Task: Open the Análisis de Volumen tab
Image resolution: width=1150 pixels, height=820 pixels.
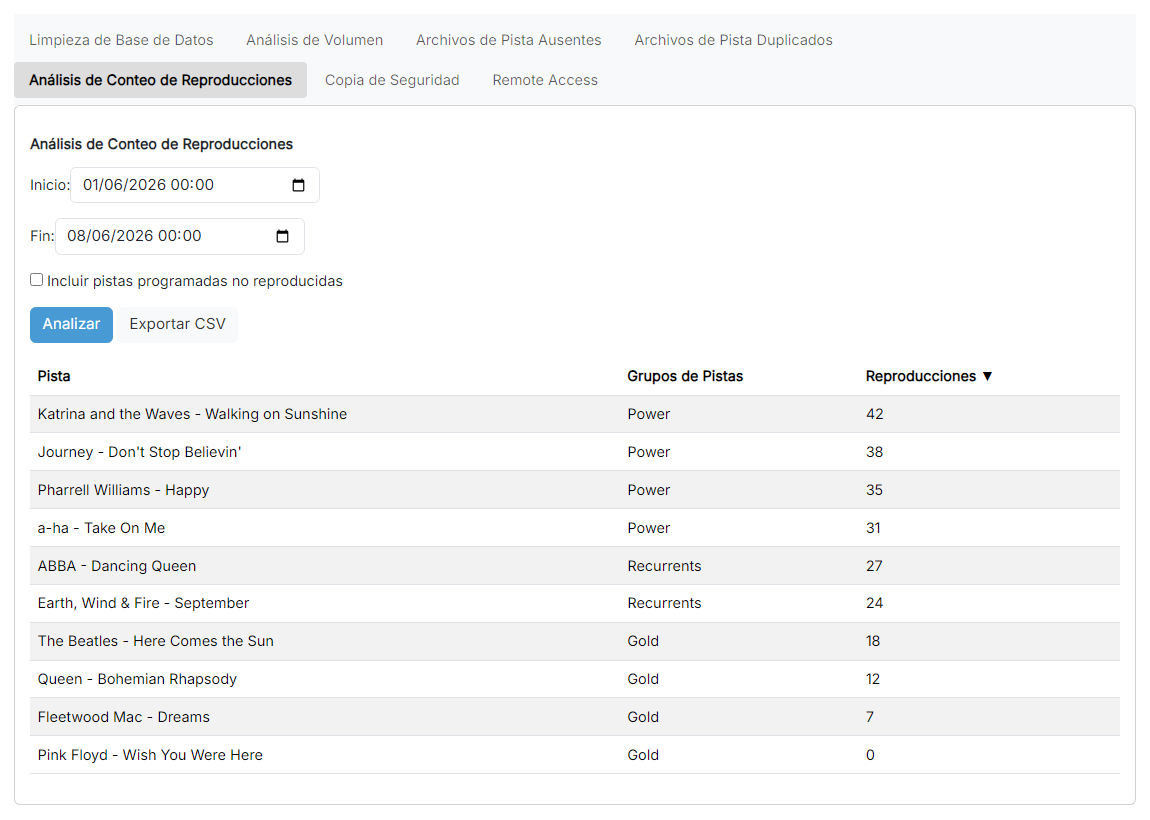Action: coord(315,40)
